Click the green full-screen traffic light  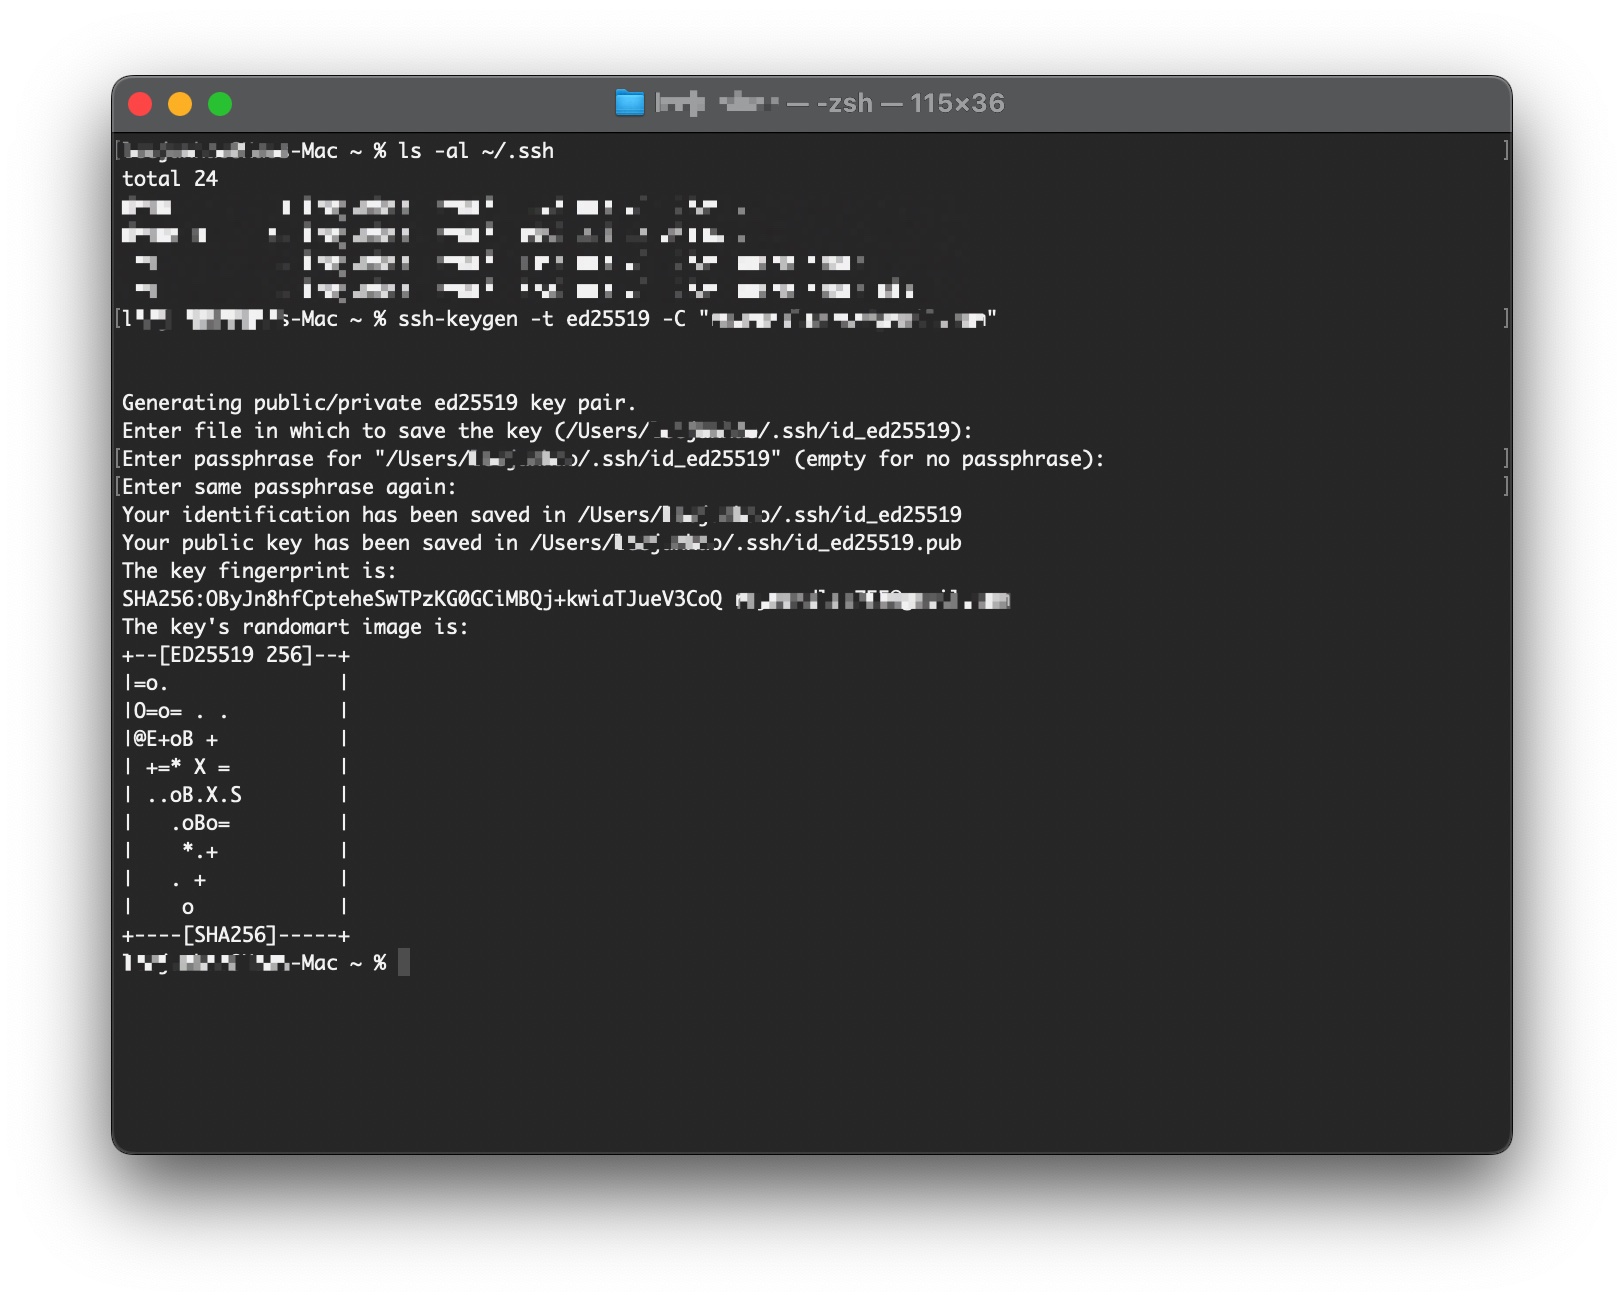pos(222,102)
